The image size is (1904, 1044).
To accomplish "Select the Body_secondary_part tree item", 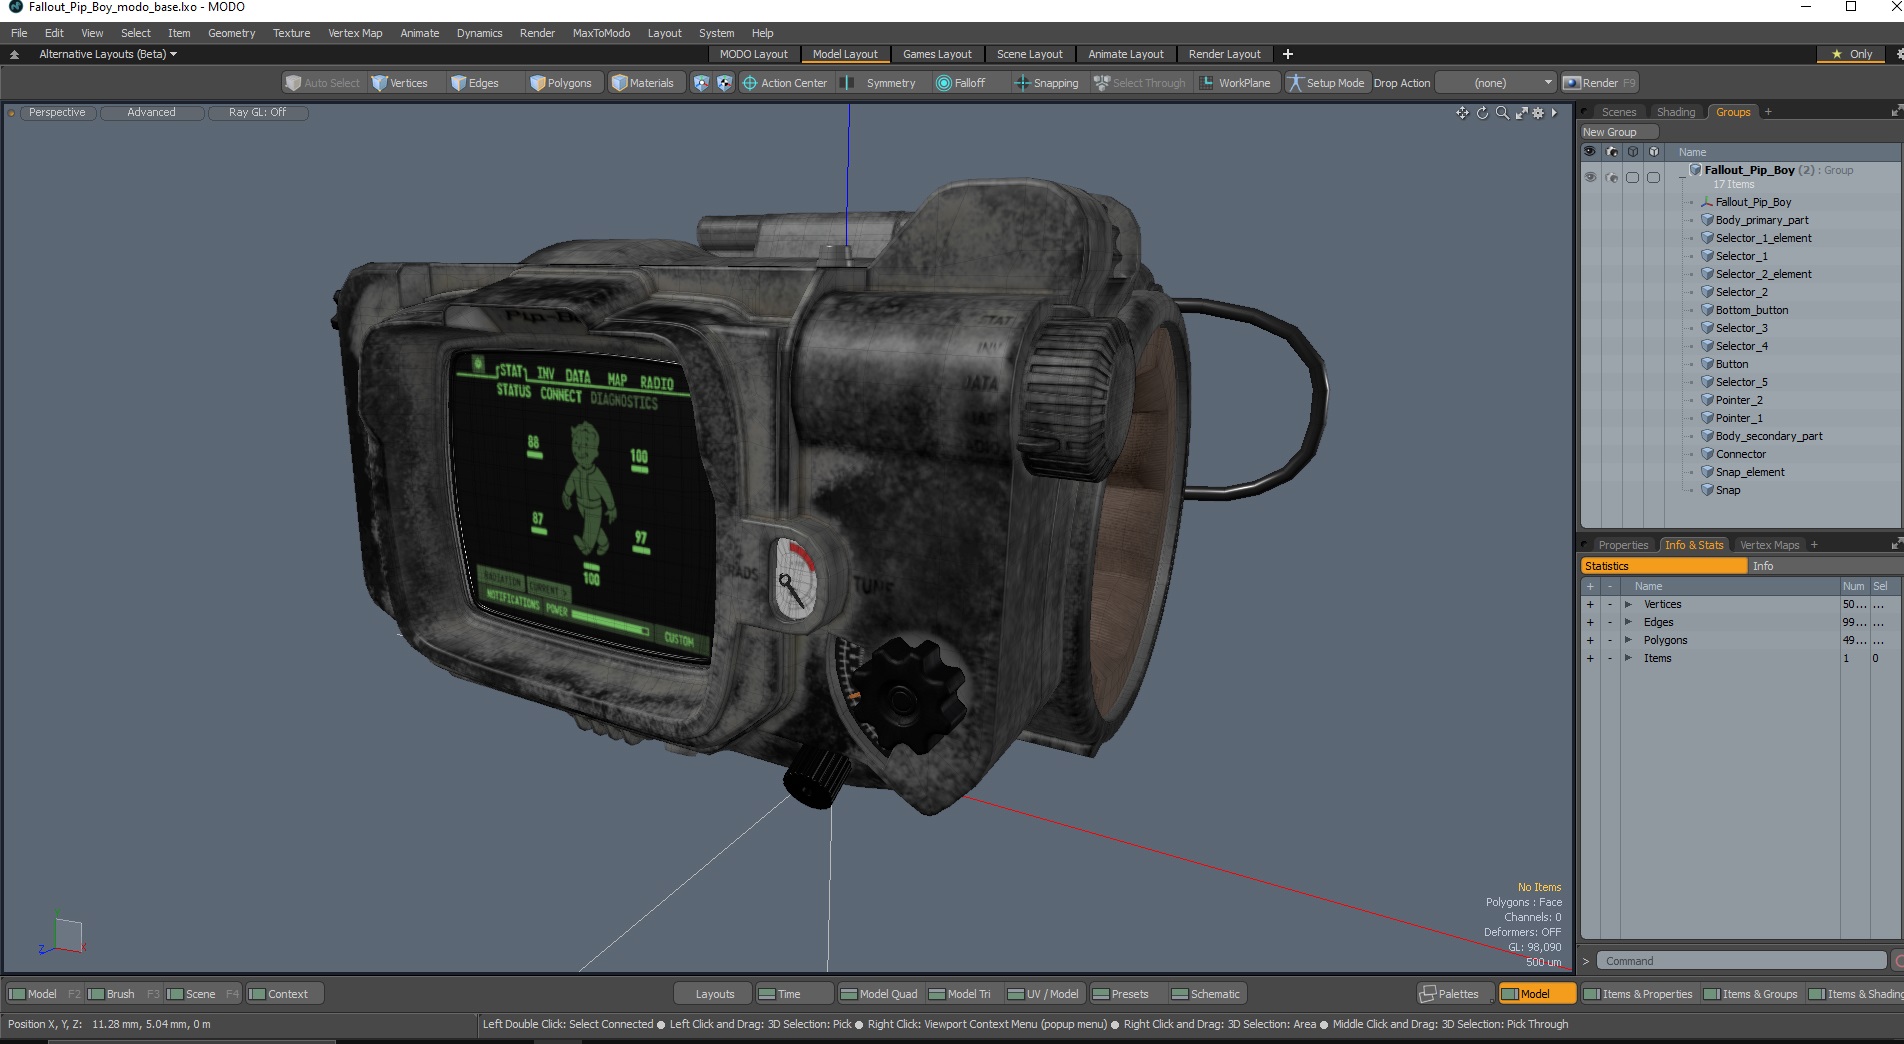I will coord(1768,436).
